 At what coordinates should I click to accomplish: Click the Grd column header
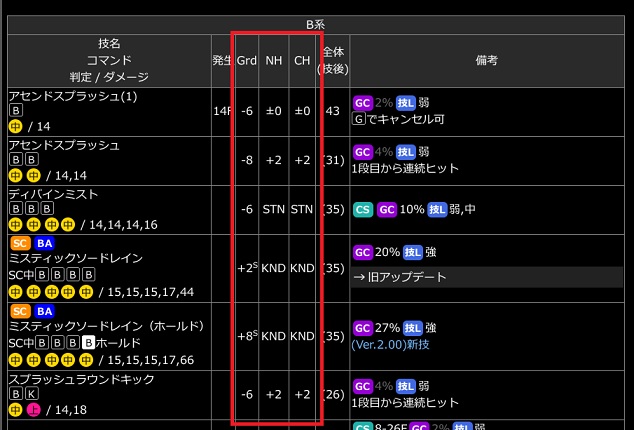coord(247,60)
